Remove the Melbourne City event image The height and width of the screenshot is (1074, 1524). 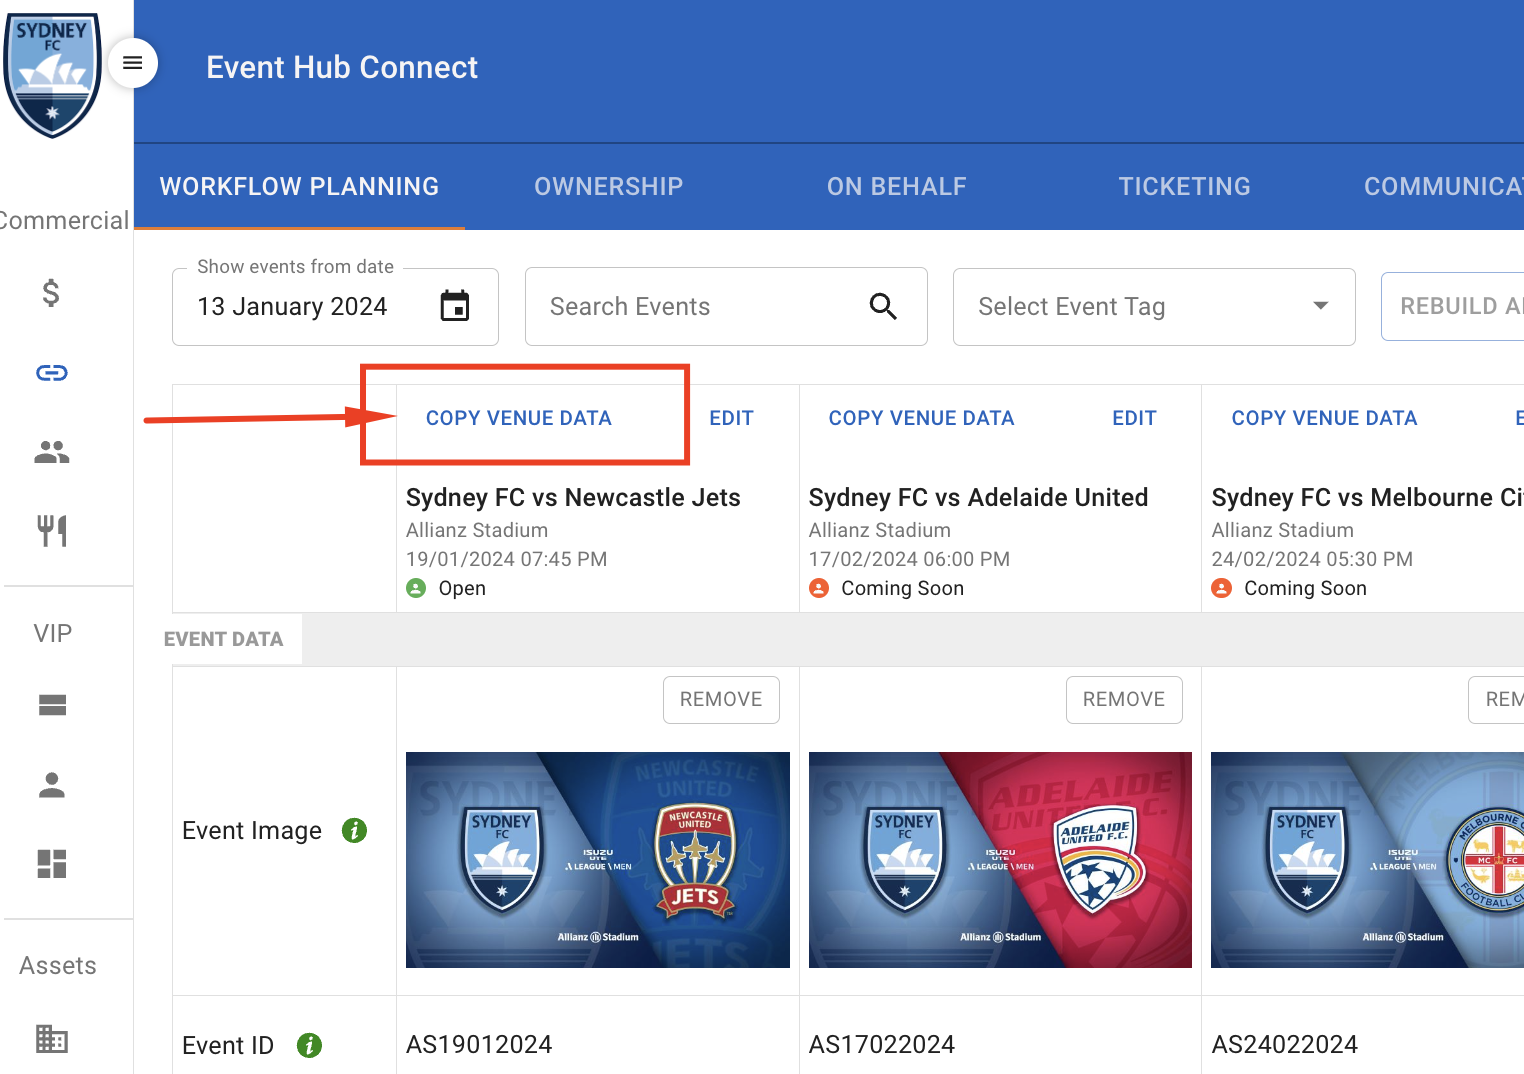click(1497, 700)
